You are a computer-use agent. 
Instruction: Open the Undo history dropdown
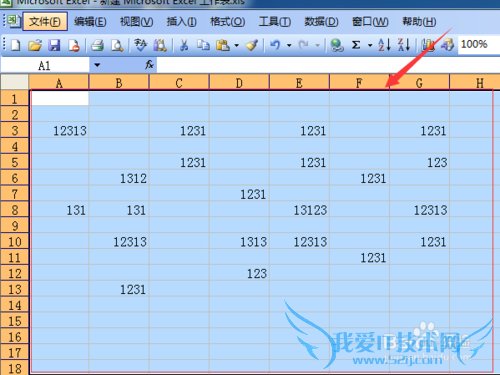(289, 45)
